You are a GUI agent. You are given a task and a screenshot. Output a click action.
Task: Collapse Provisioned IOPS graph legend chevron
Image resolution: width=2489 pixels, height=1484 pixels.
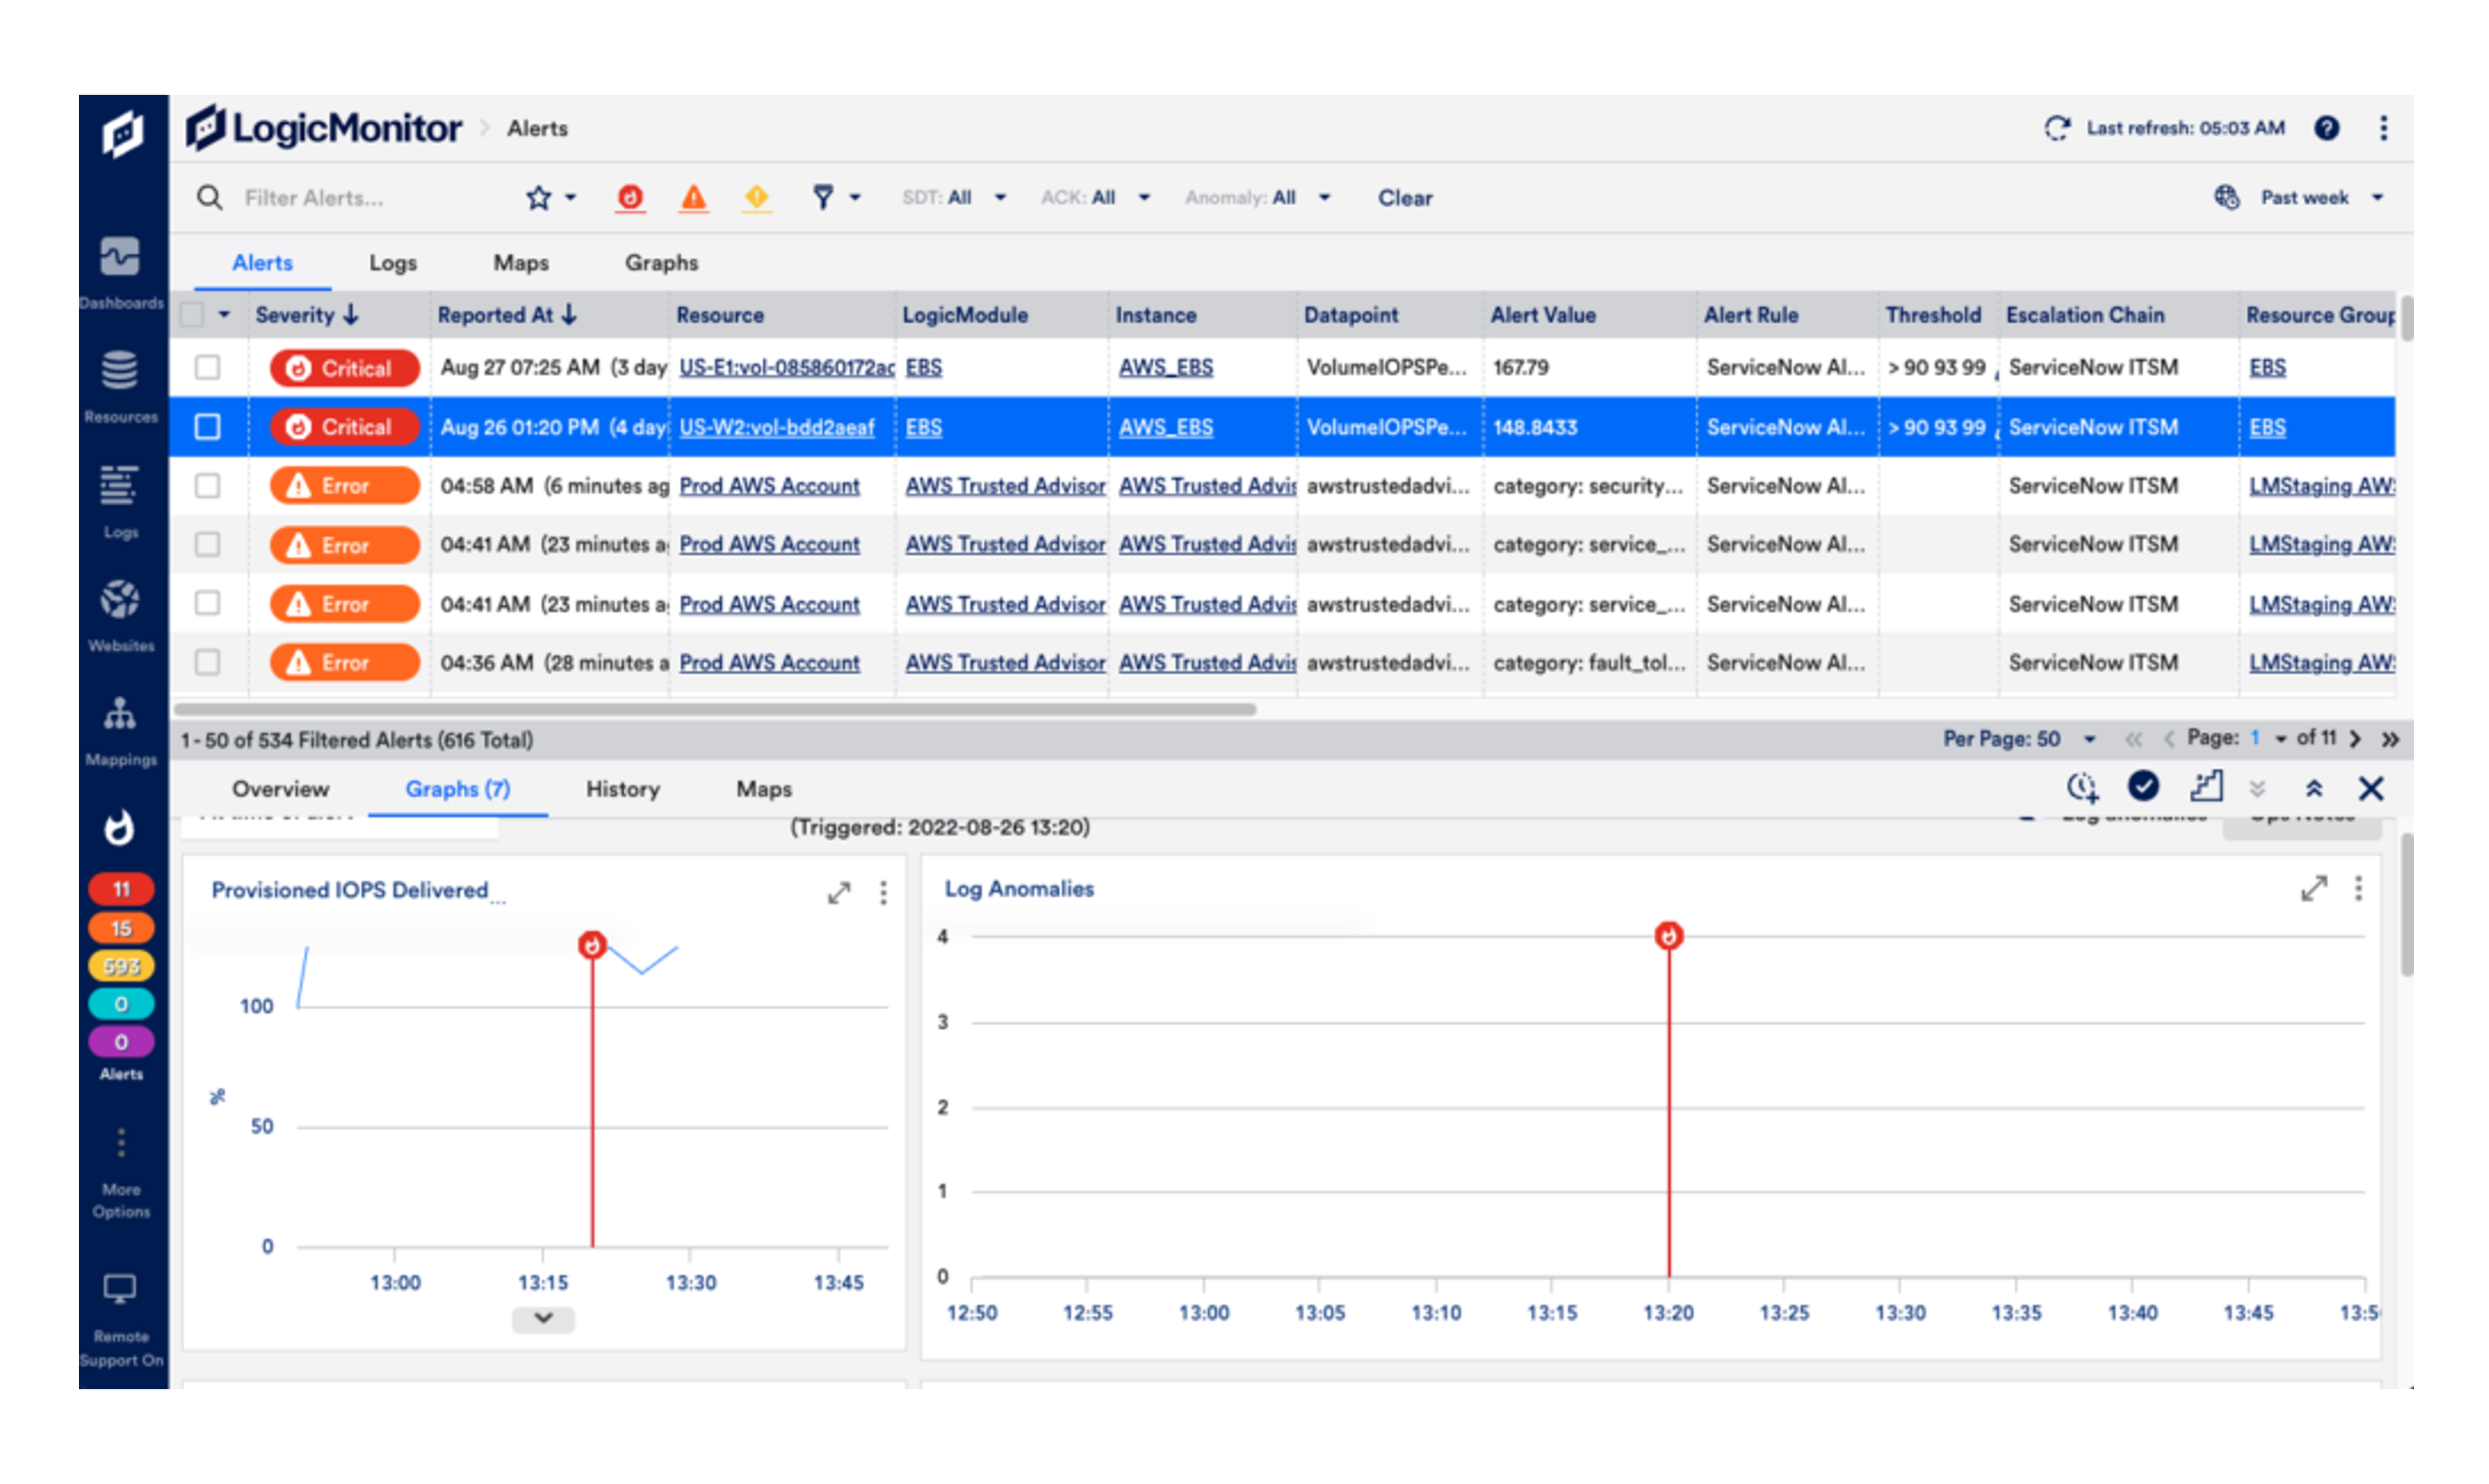pyautogui.click(x=543, y=1318)
